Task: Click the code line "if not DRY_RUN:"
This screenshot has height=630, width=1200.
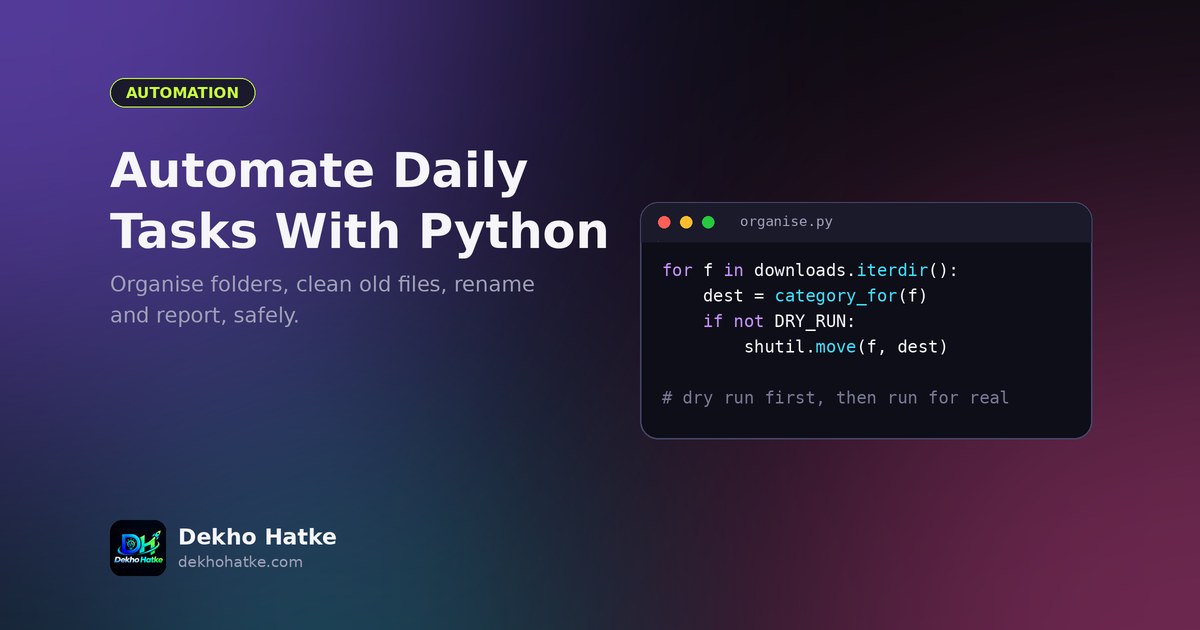Action: tap(780, 321)
